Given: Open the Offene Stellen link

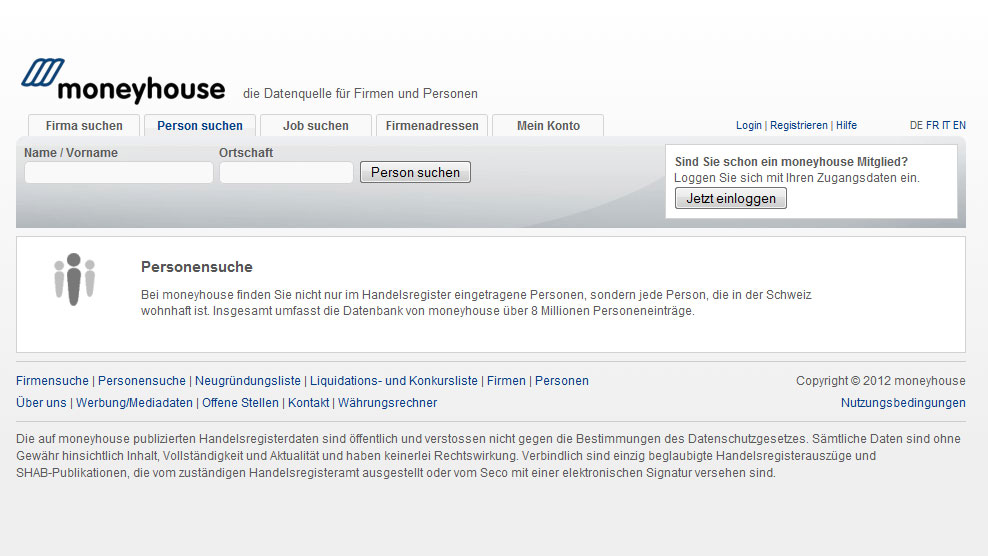Looking at the screenshot, I should click(240, 403).
